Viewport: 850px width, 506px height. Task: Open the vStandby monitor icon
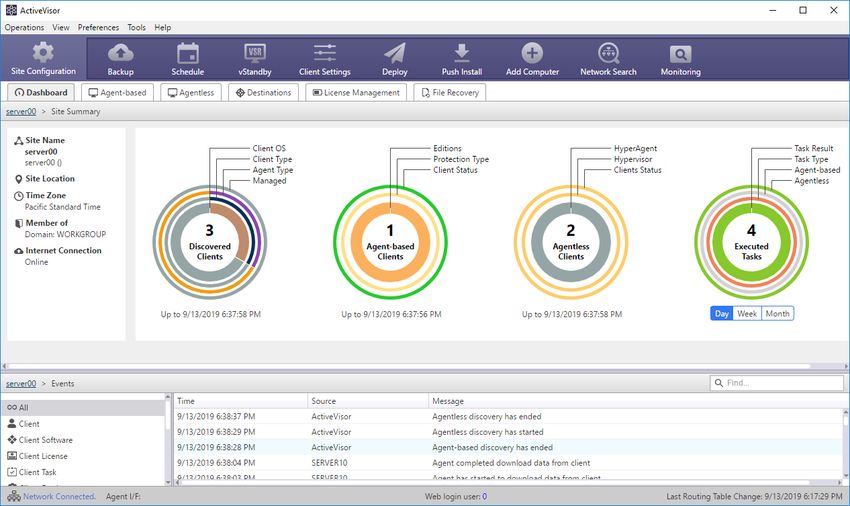coord(254,53)
